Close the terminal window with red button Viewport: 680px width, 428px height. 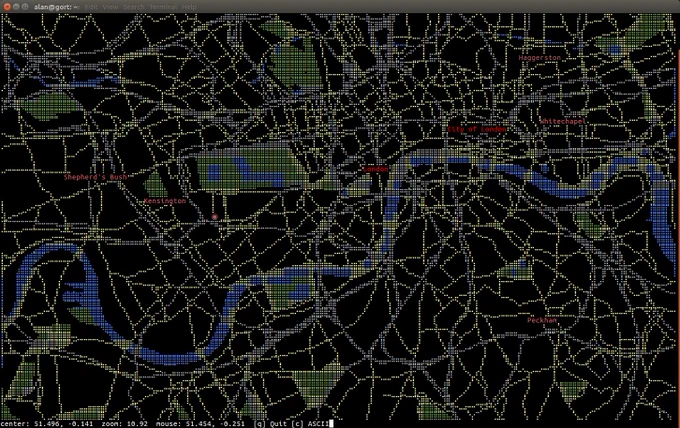click(7, 7)
